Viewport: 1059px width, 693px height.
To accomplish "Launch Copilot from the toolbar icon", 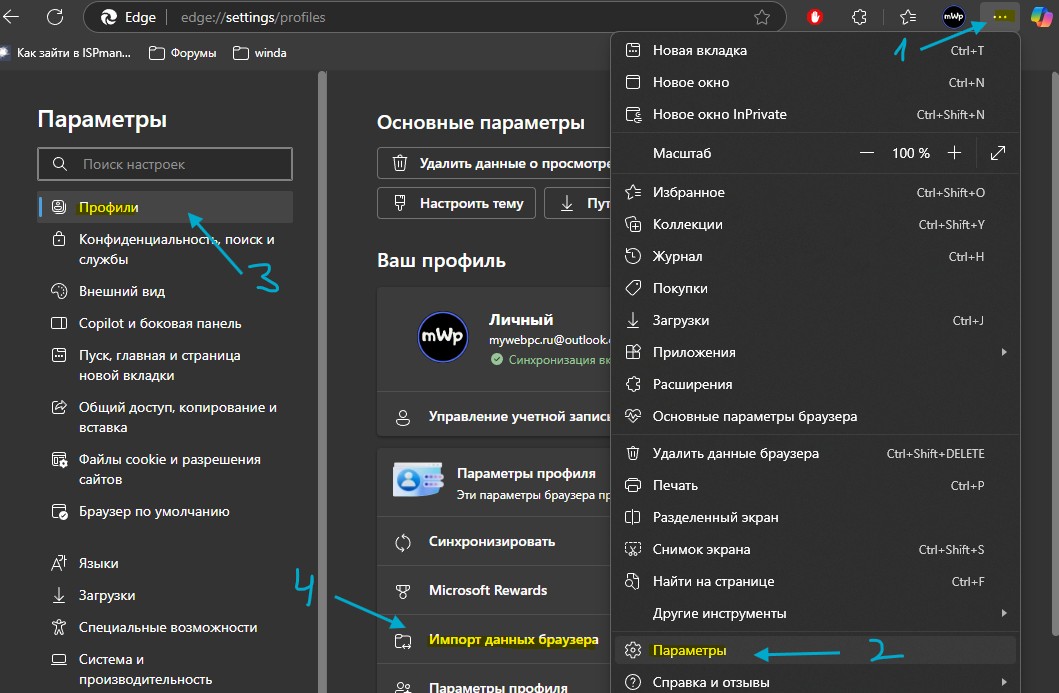I will [1041, 17].
